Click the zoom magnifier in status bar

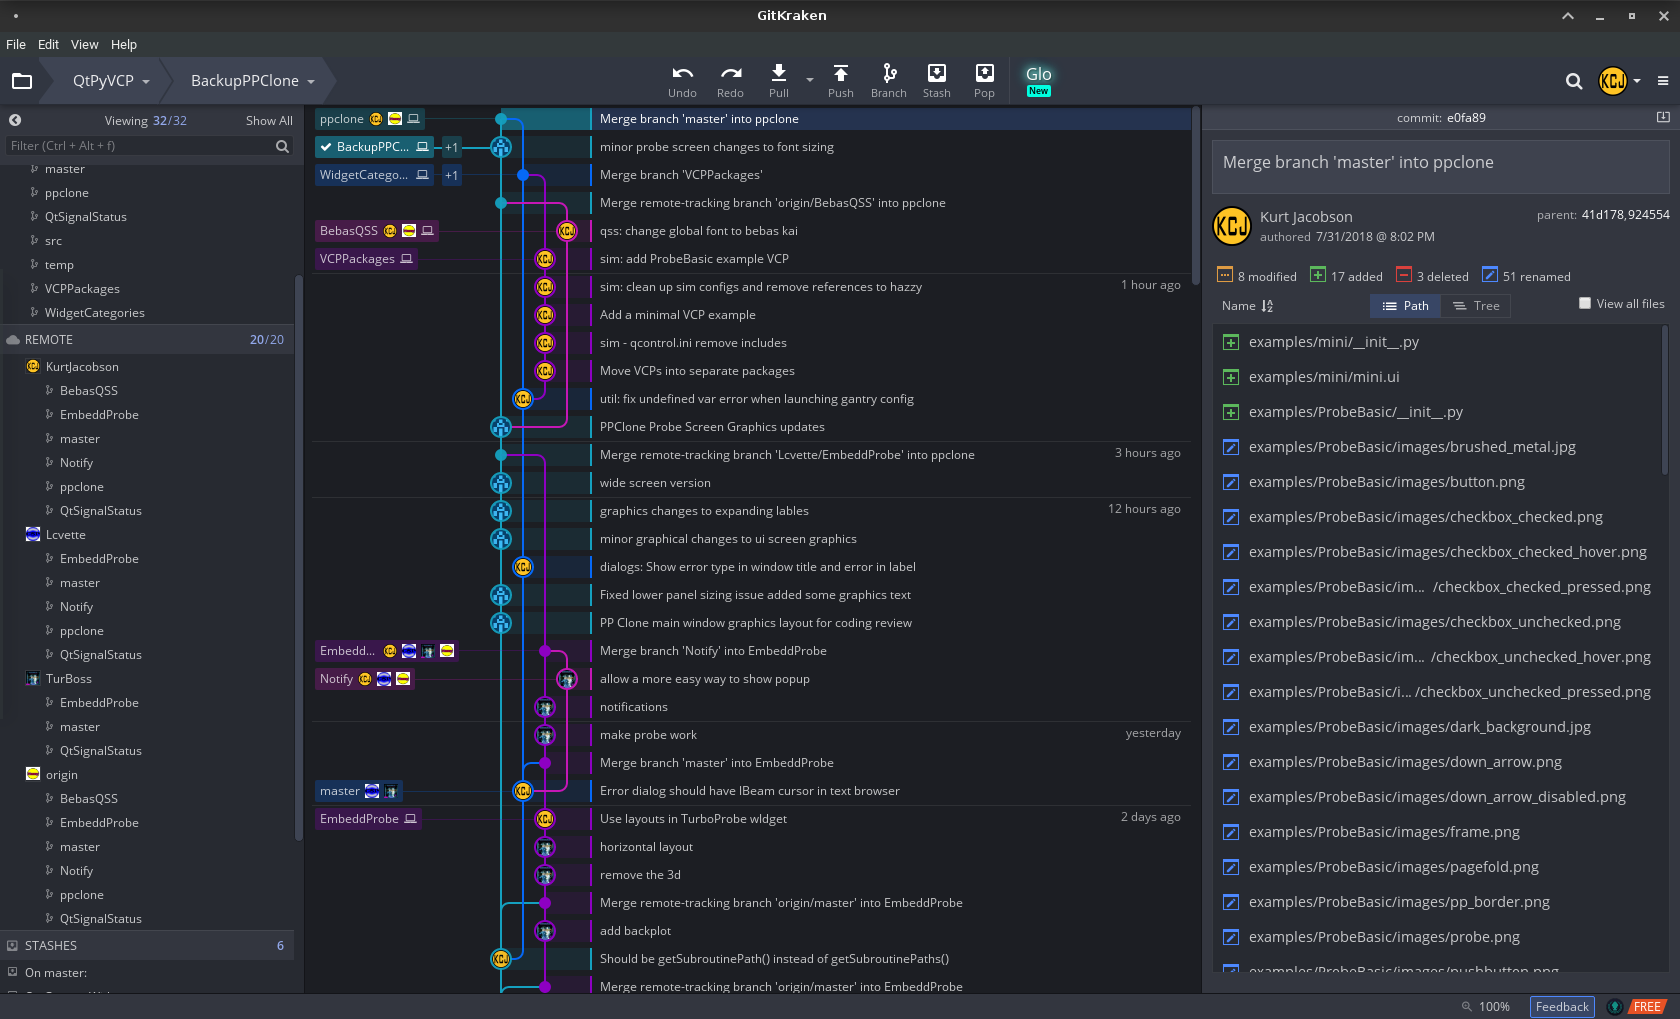pyautogui.click(x=1467, y=1007)
